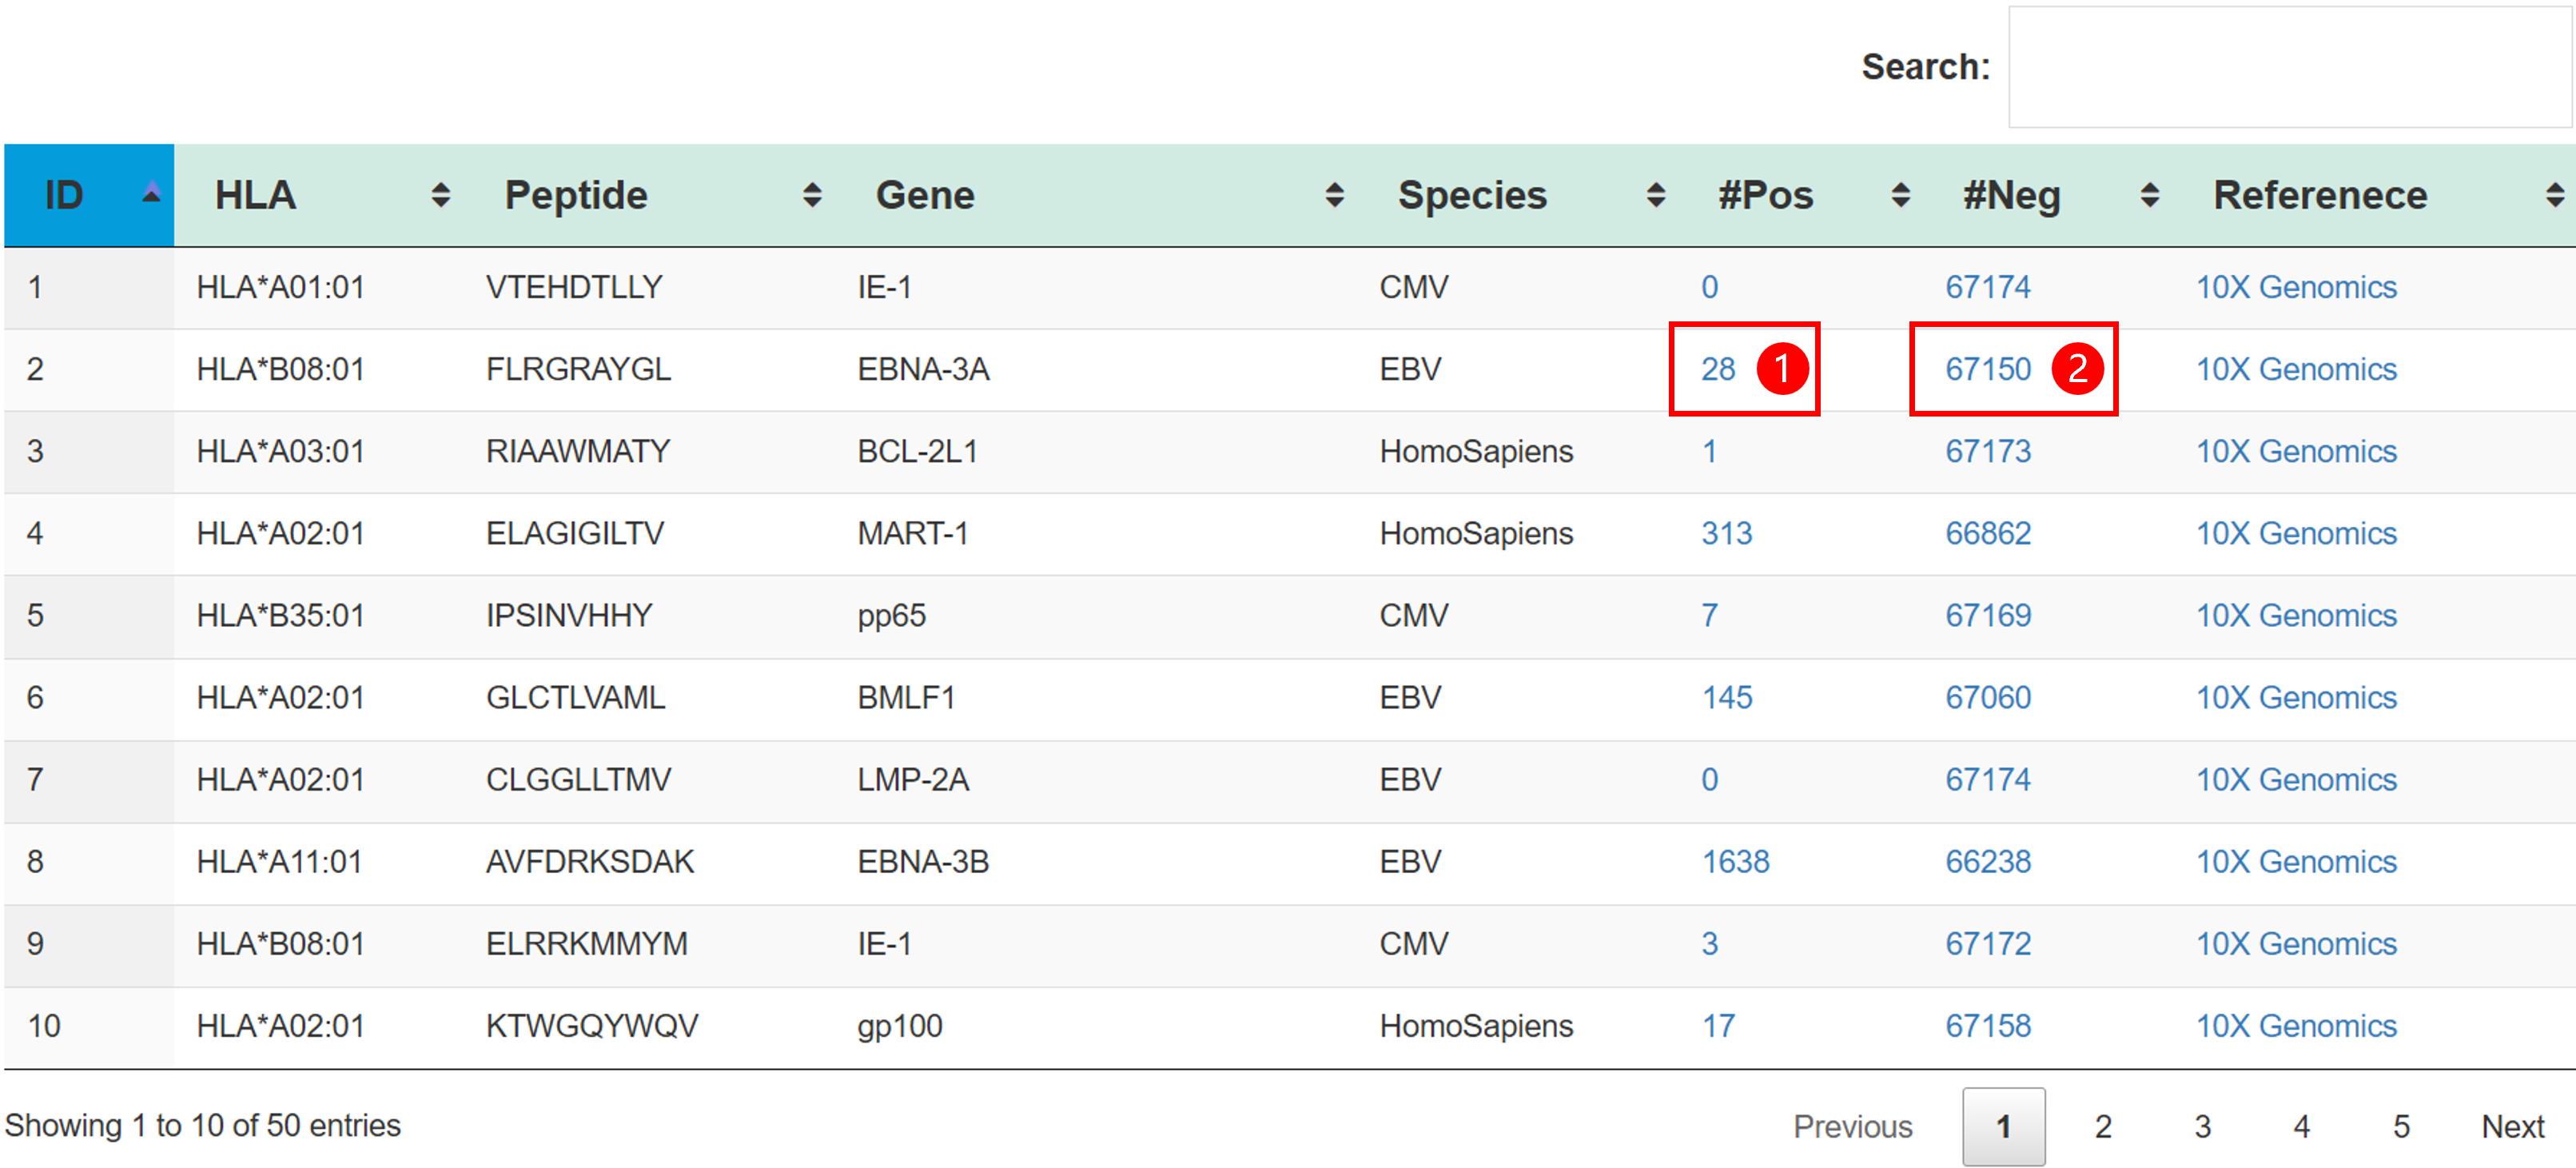Open 10X Genomics reference for VTEHDTLLY
The width and height of the screenshot is (2576, 1168).
[2296, 287]
